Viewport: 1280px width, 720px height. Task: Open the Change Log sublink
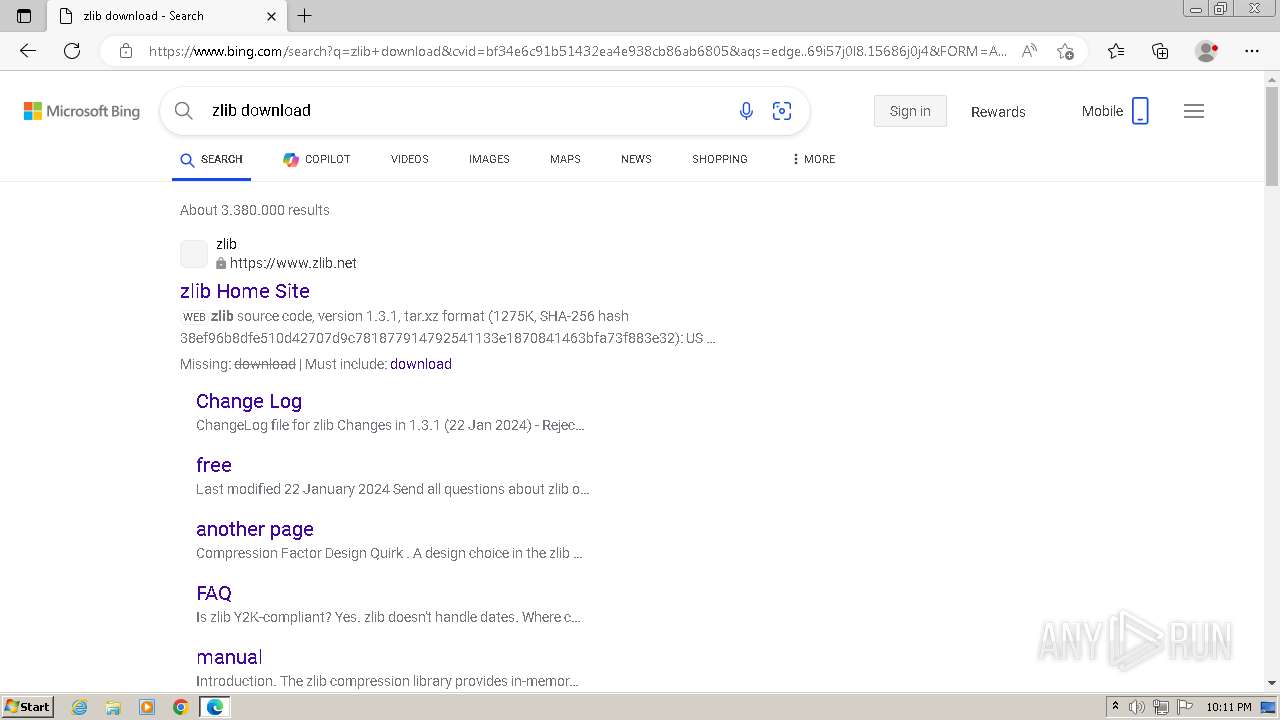pyautogui.click(x=249, y=401)
